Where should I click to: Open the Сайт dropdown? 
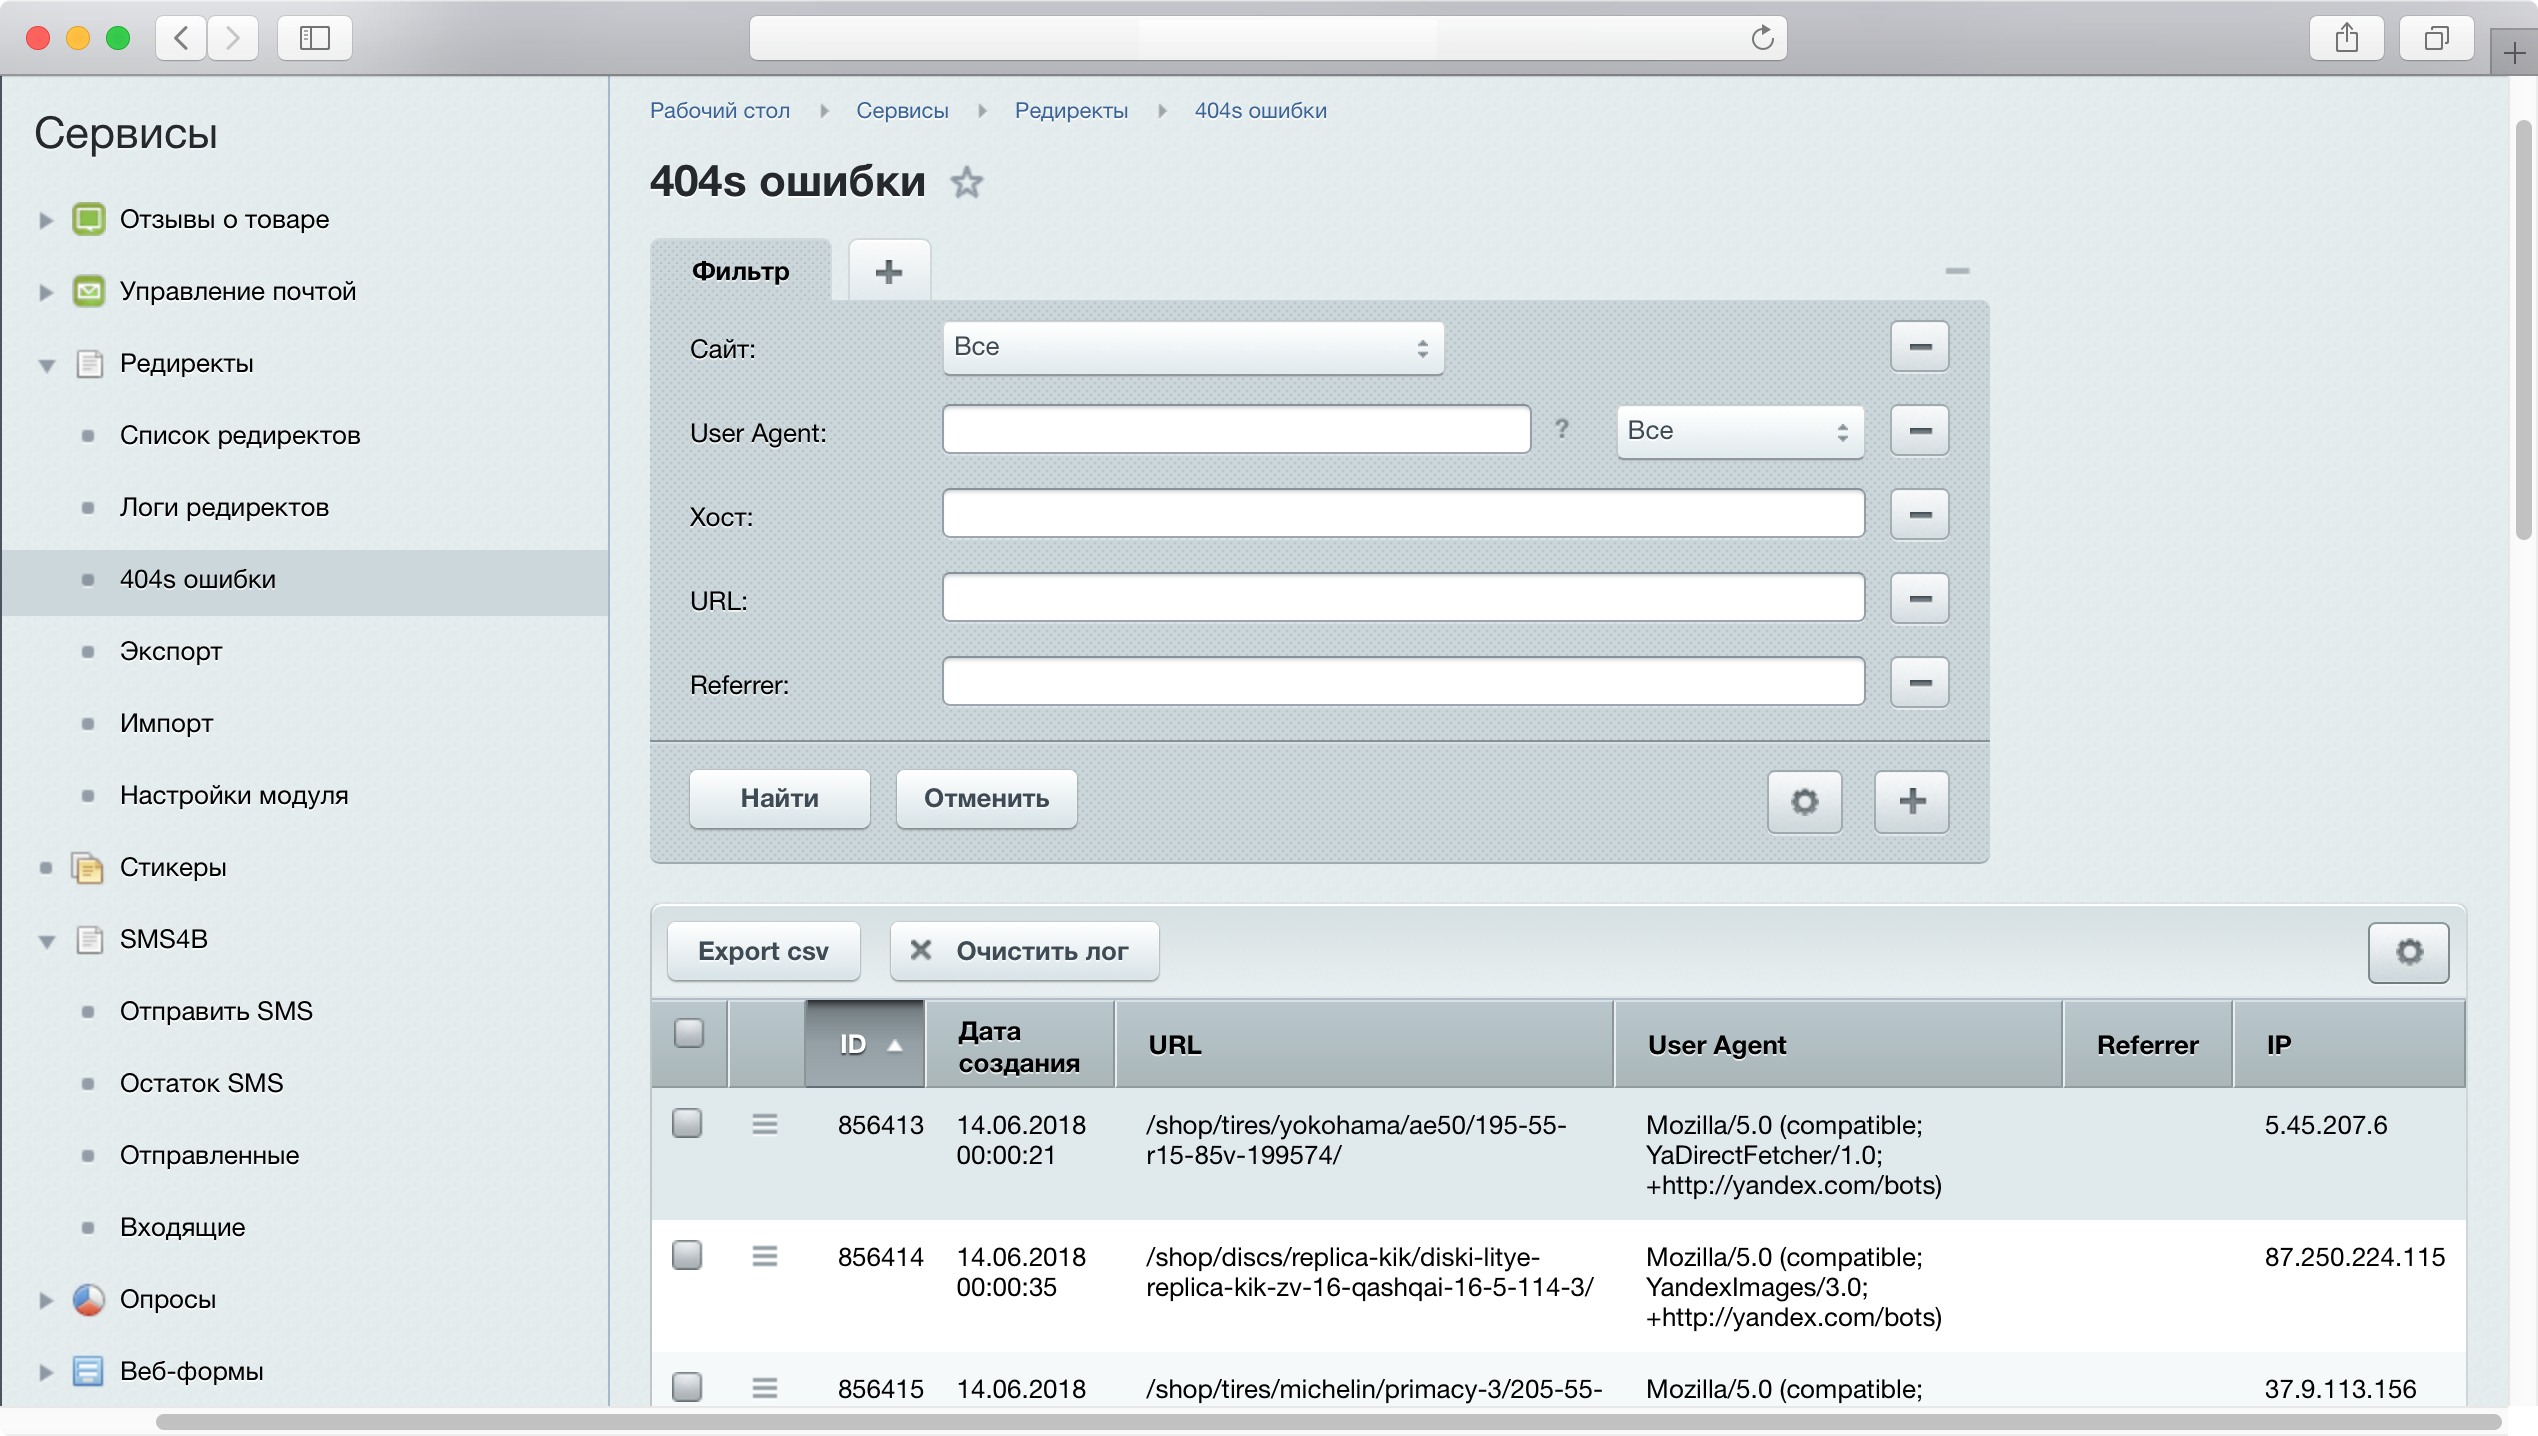tap(1192, 347)
